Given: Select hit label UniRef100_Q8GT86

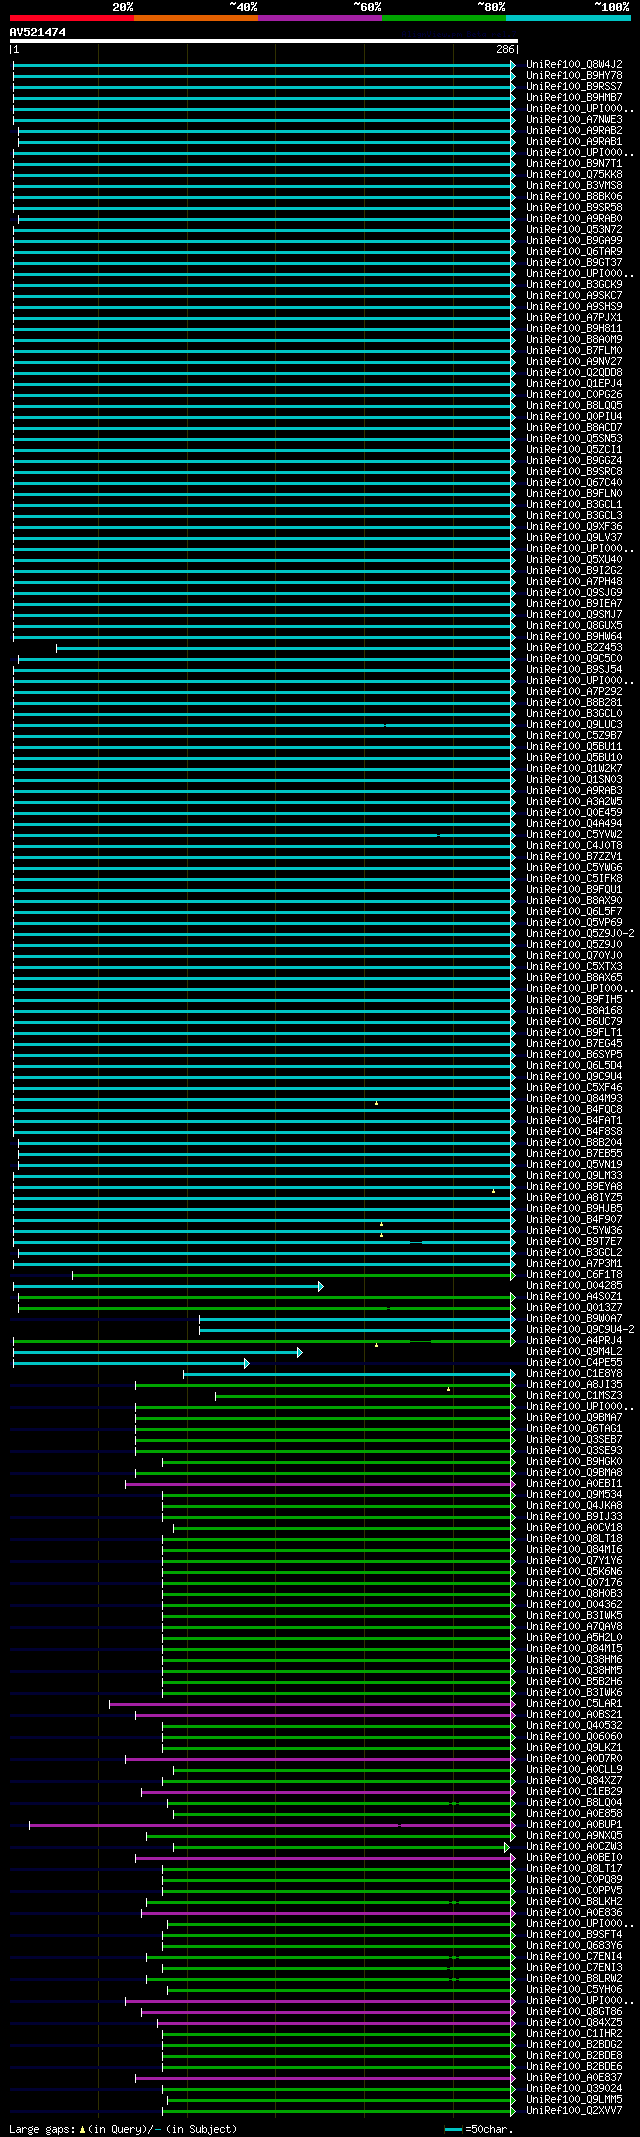Looking at the screenshot, I should click(x=574, y=2011).
